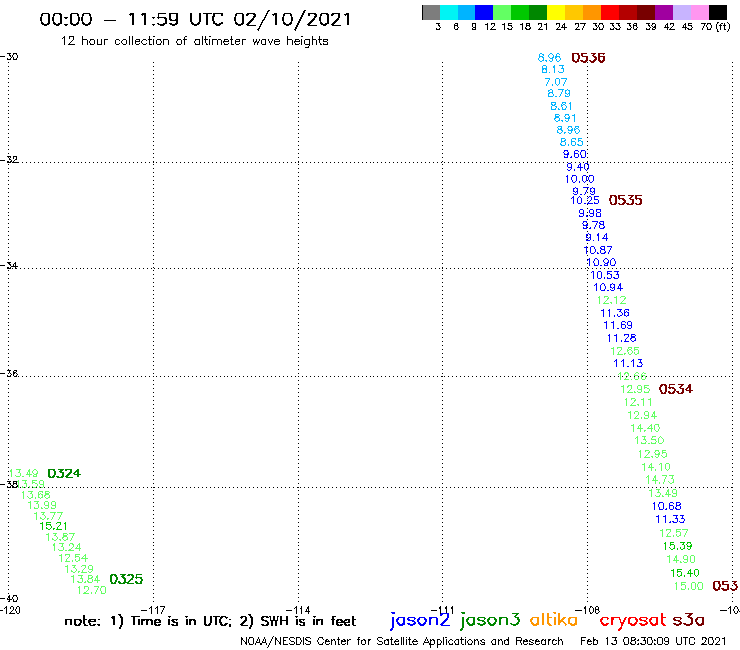
Task: Click the 8.61 wave height value
Action: tap(561, 106)
